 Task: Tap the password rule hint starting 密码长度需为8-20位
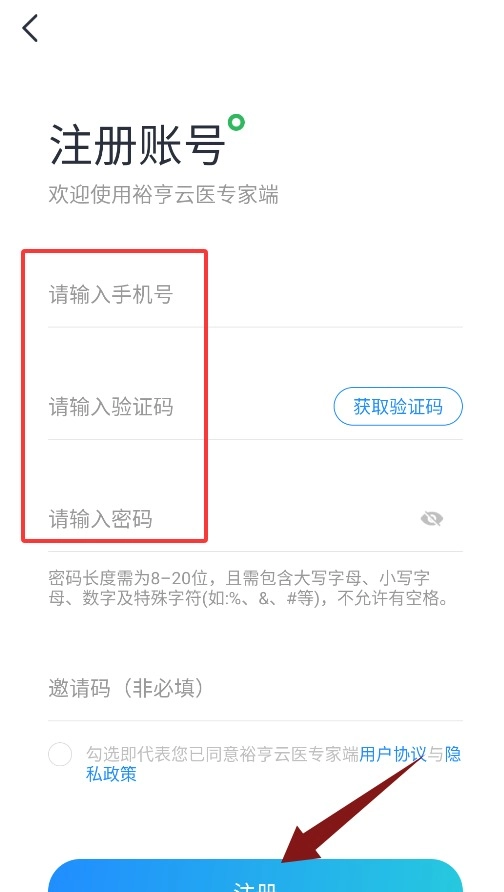point(249,589)
